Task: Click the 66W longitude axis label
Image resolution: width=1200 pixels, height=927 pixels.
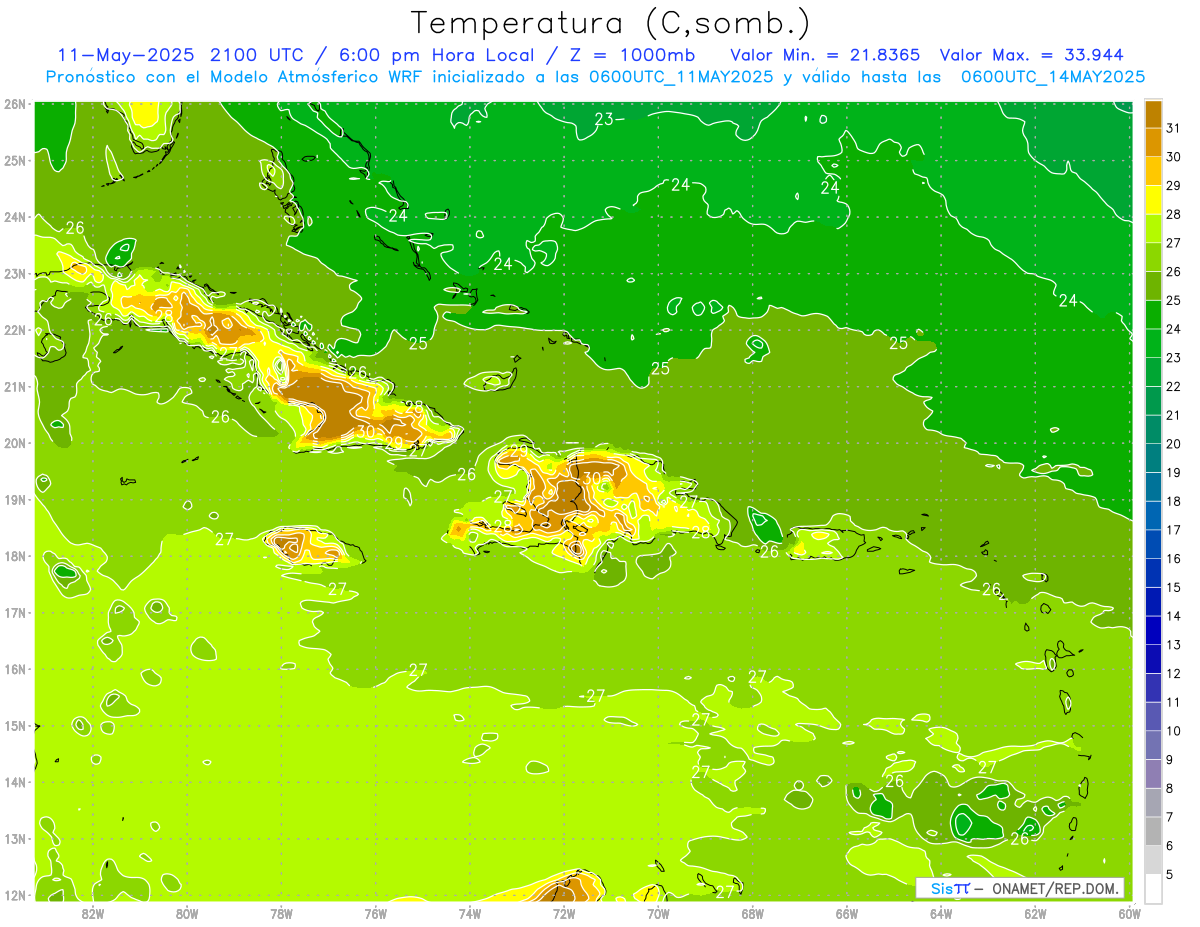Action: click(847, 913)
